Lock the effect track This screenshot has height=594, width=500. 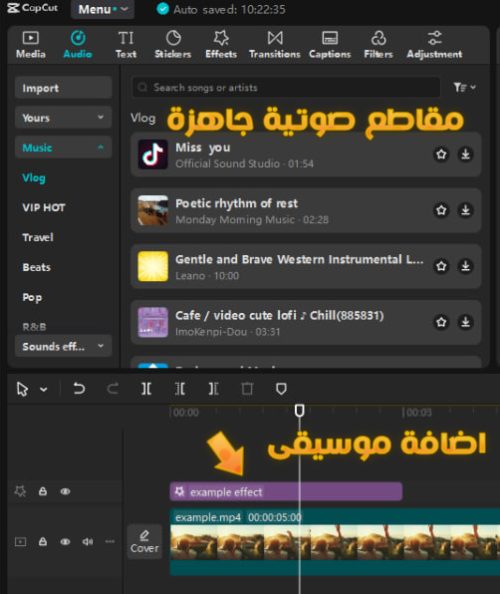(x=43, y=491)
